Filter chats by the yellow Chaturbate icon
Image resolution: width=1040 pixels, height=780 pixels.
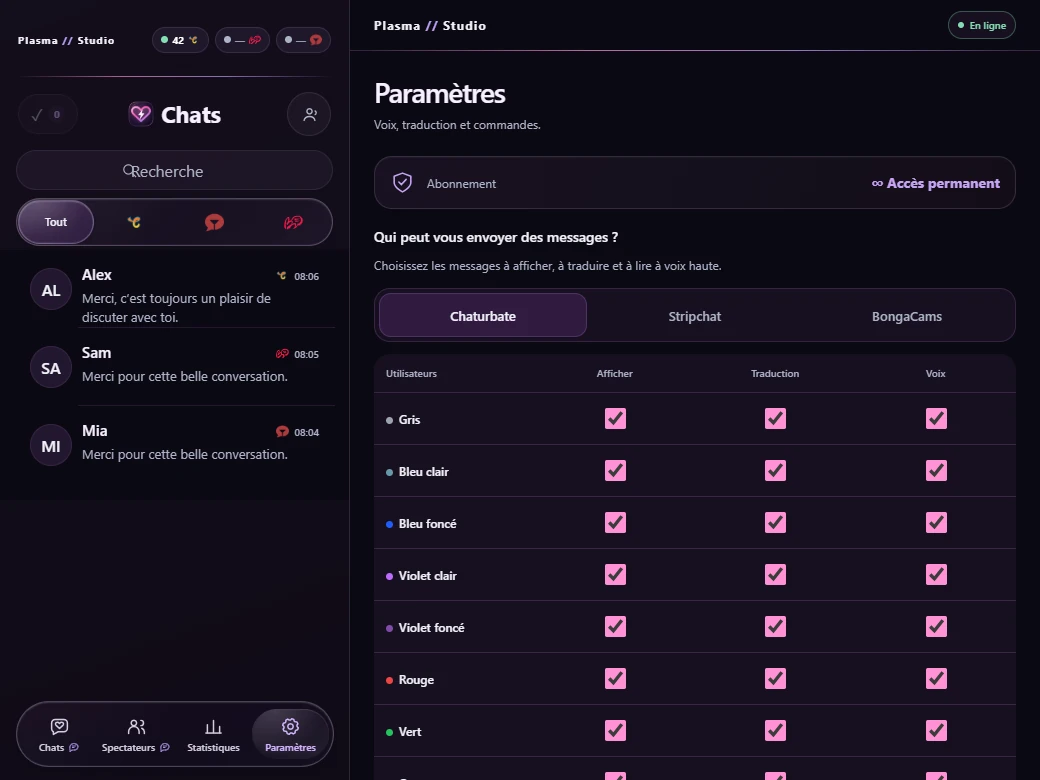tap(134, 222)
